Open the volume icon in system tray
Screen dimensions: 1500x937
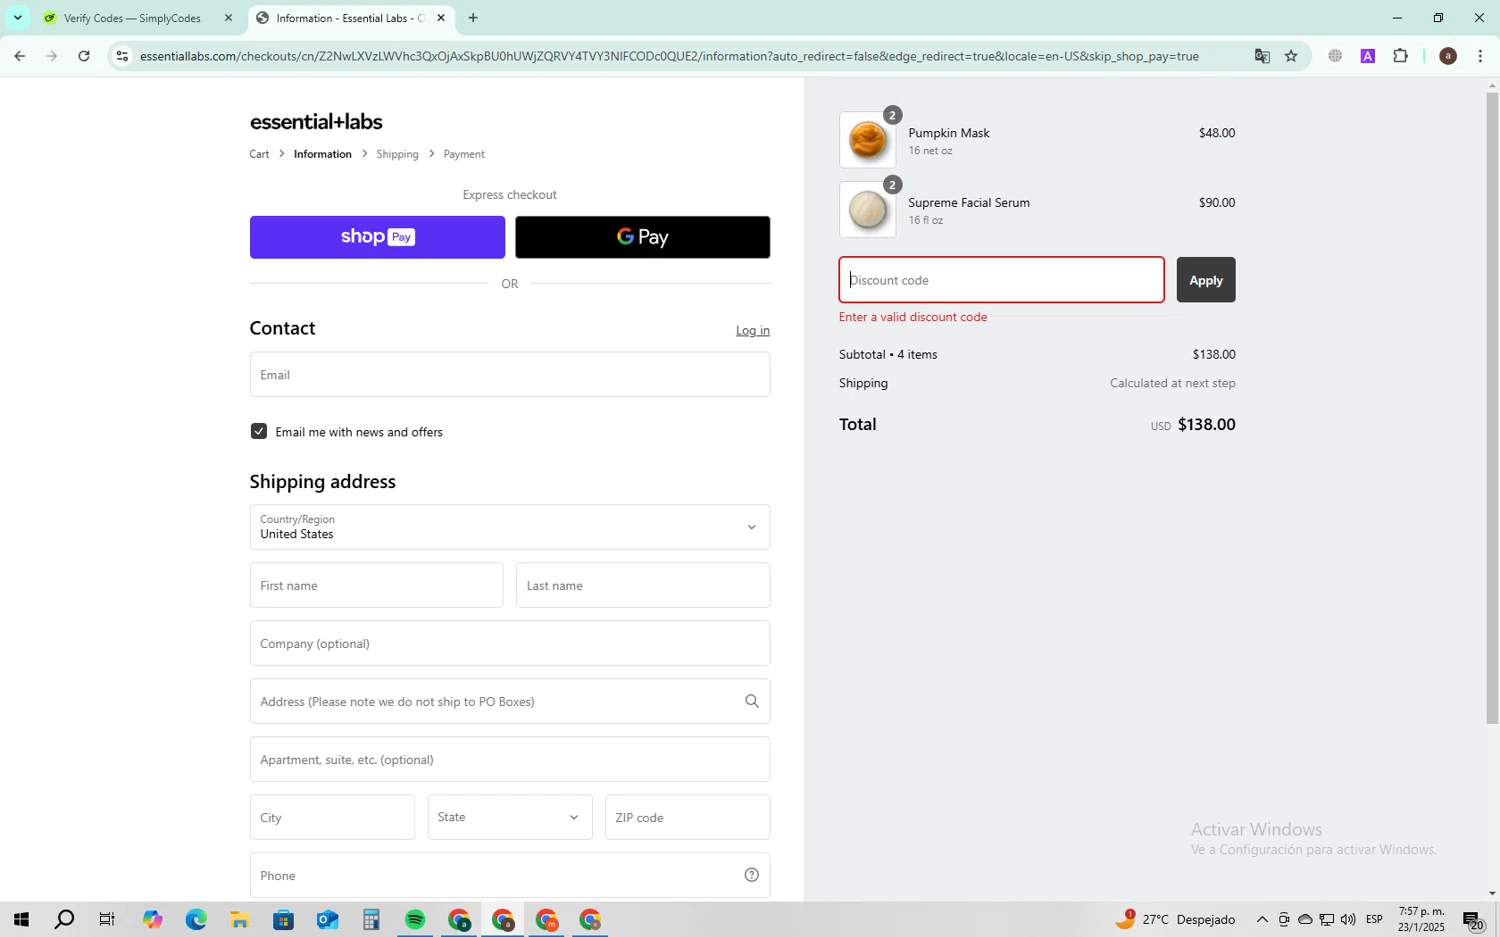(x=1348, y=920)
